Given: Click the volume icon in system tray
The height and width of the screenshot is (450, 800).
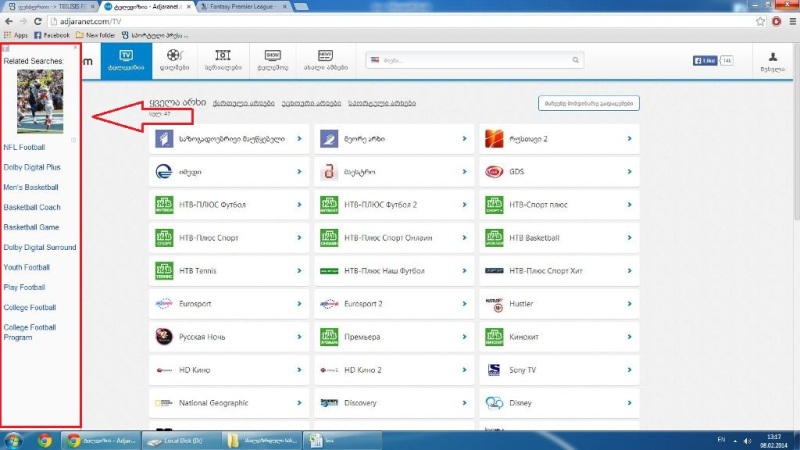Looking at the screenshot, I should (747, 440).
